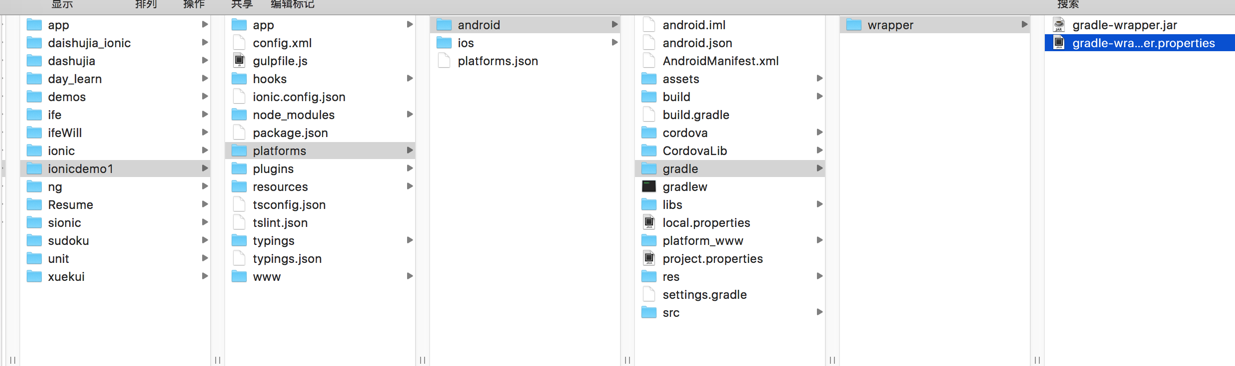Click the build.gradle file icon

pos(649,115)
